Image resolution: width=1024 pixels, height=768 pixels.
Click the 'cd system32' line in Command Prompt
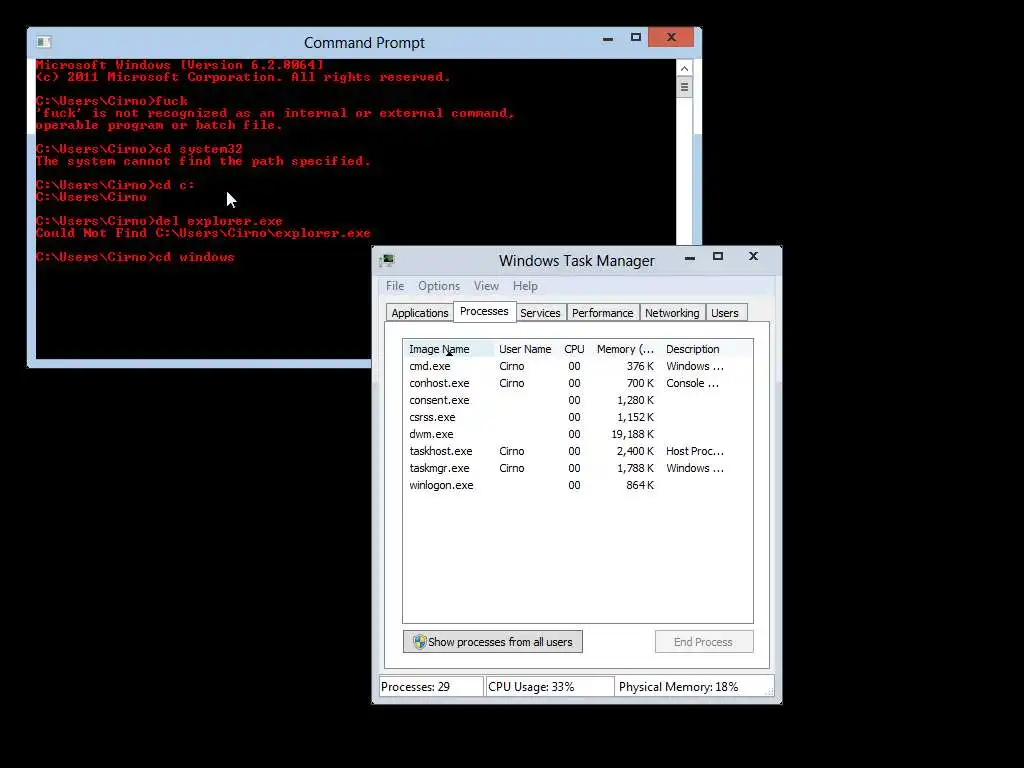[138, 150]
